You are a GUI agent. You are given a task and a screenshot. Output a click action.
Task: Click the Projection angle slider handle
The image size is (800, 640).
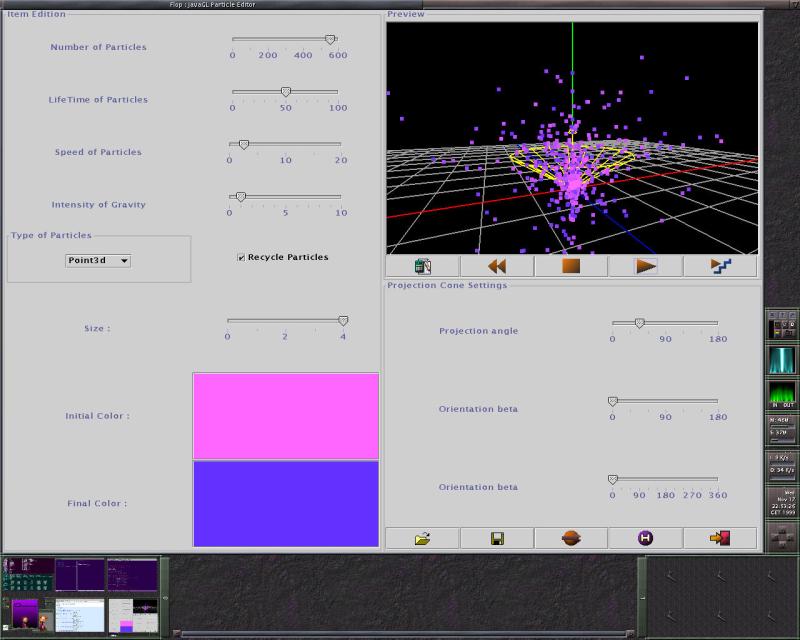pyautogui.click(x=639, y=323)
